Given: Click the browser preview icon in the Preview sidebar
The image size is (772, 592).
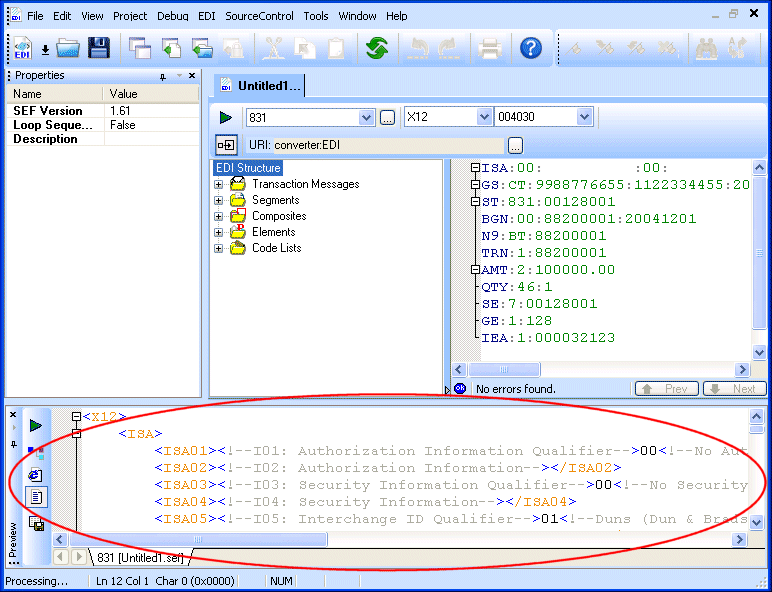Looking at the screenshot, I should pyautogui.click(x=36, y=475).
